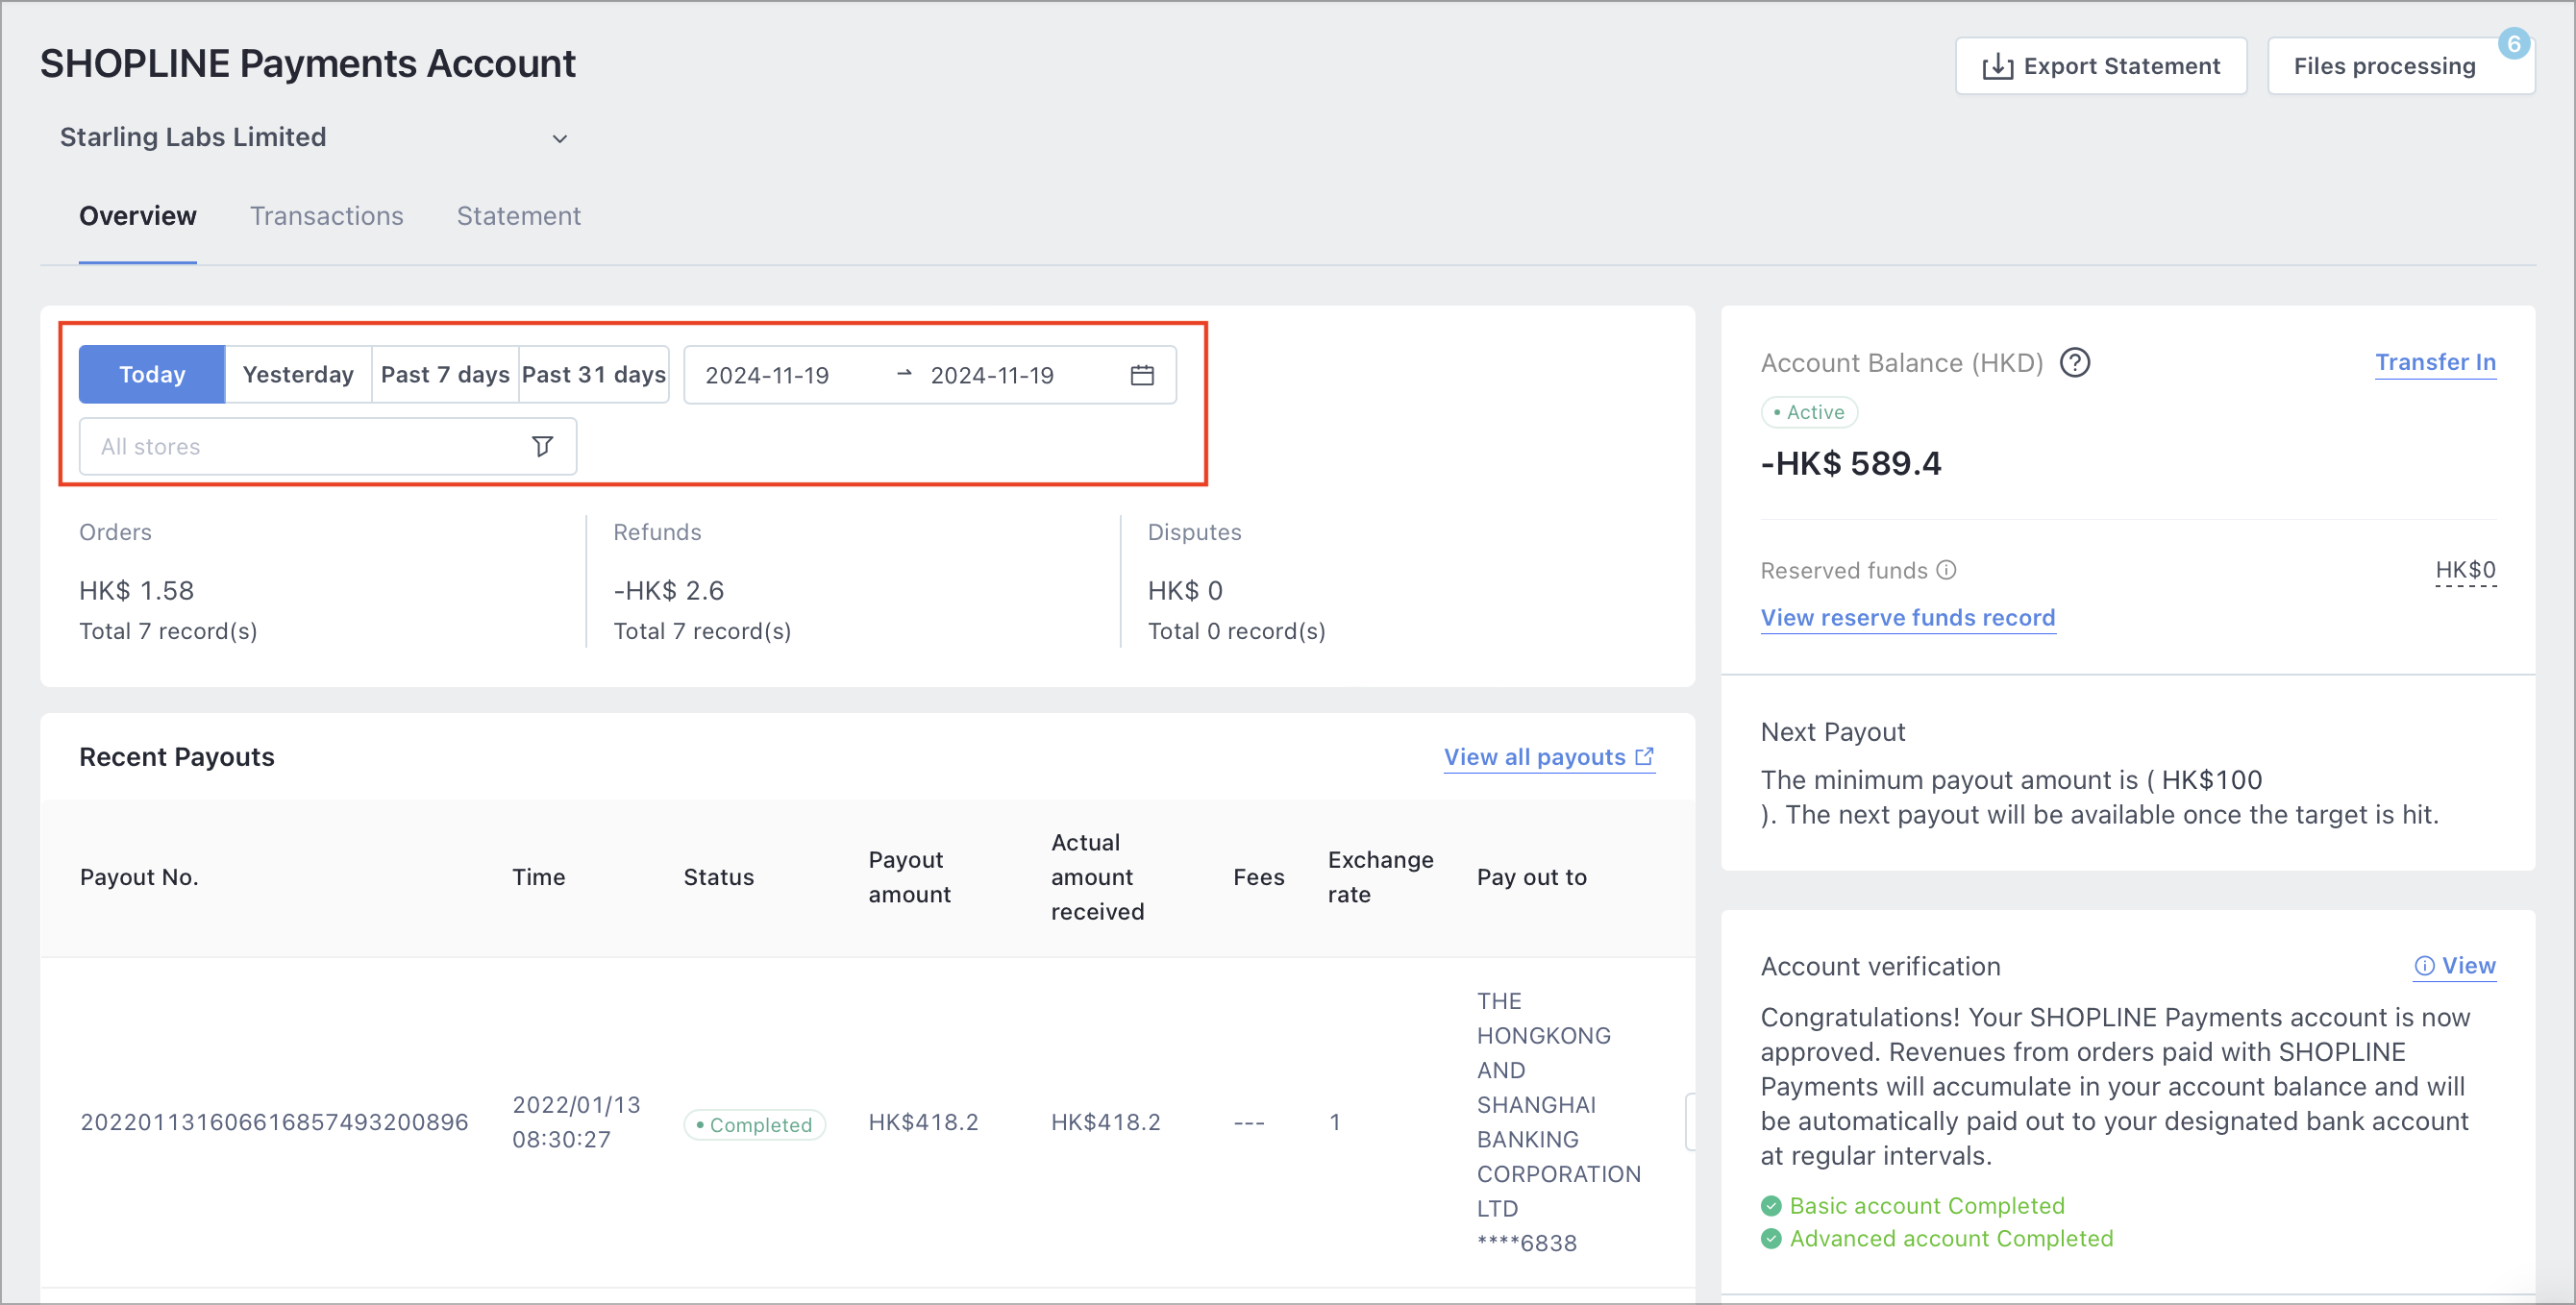Click the Pay out to bank name cell
This screenshot has height=1305, width=2576.
coord(1559,1122)
